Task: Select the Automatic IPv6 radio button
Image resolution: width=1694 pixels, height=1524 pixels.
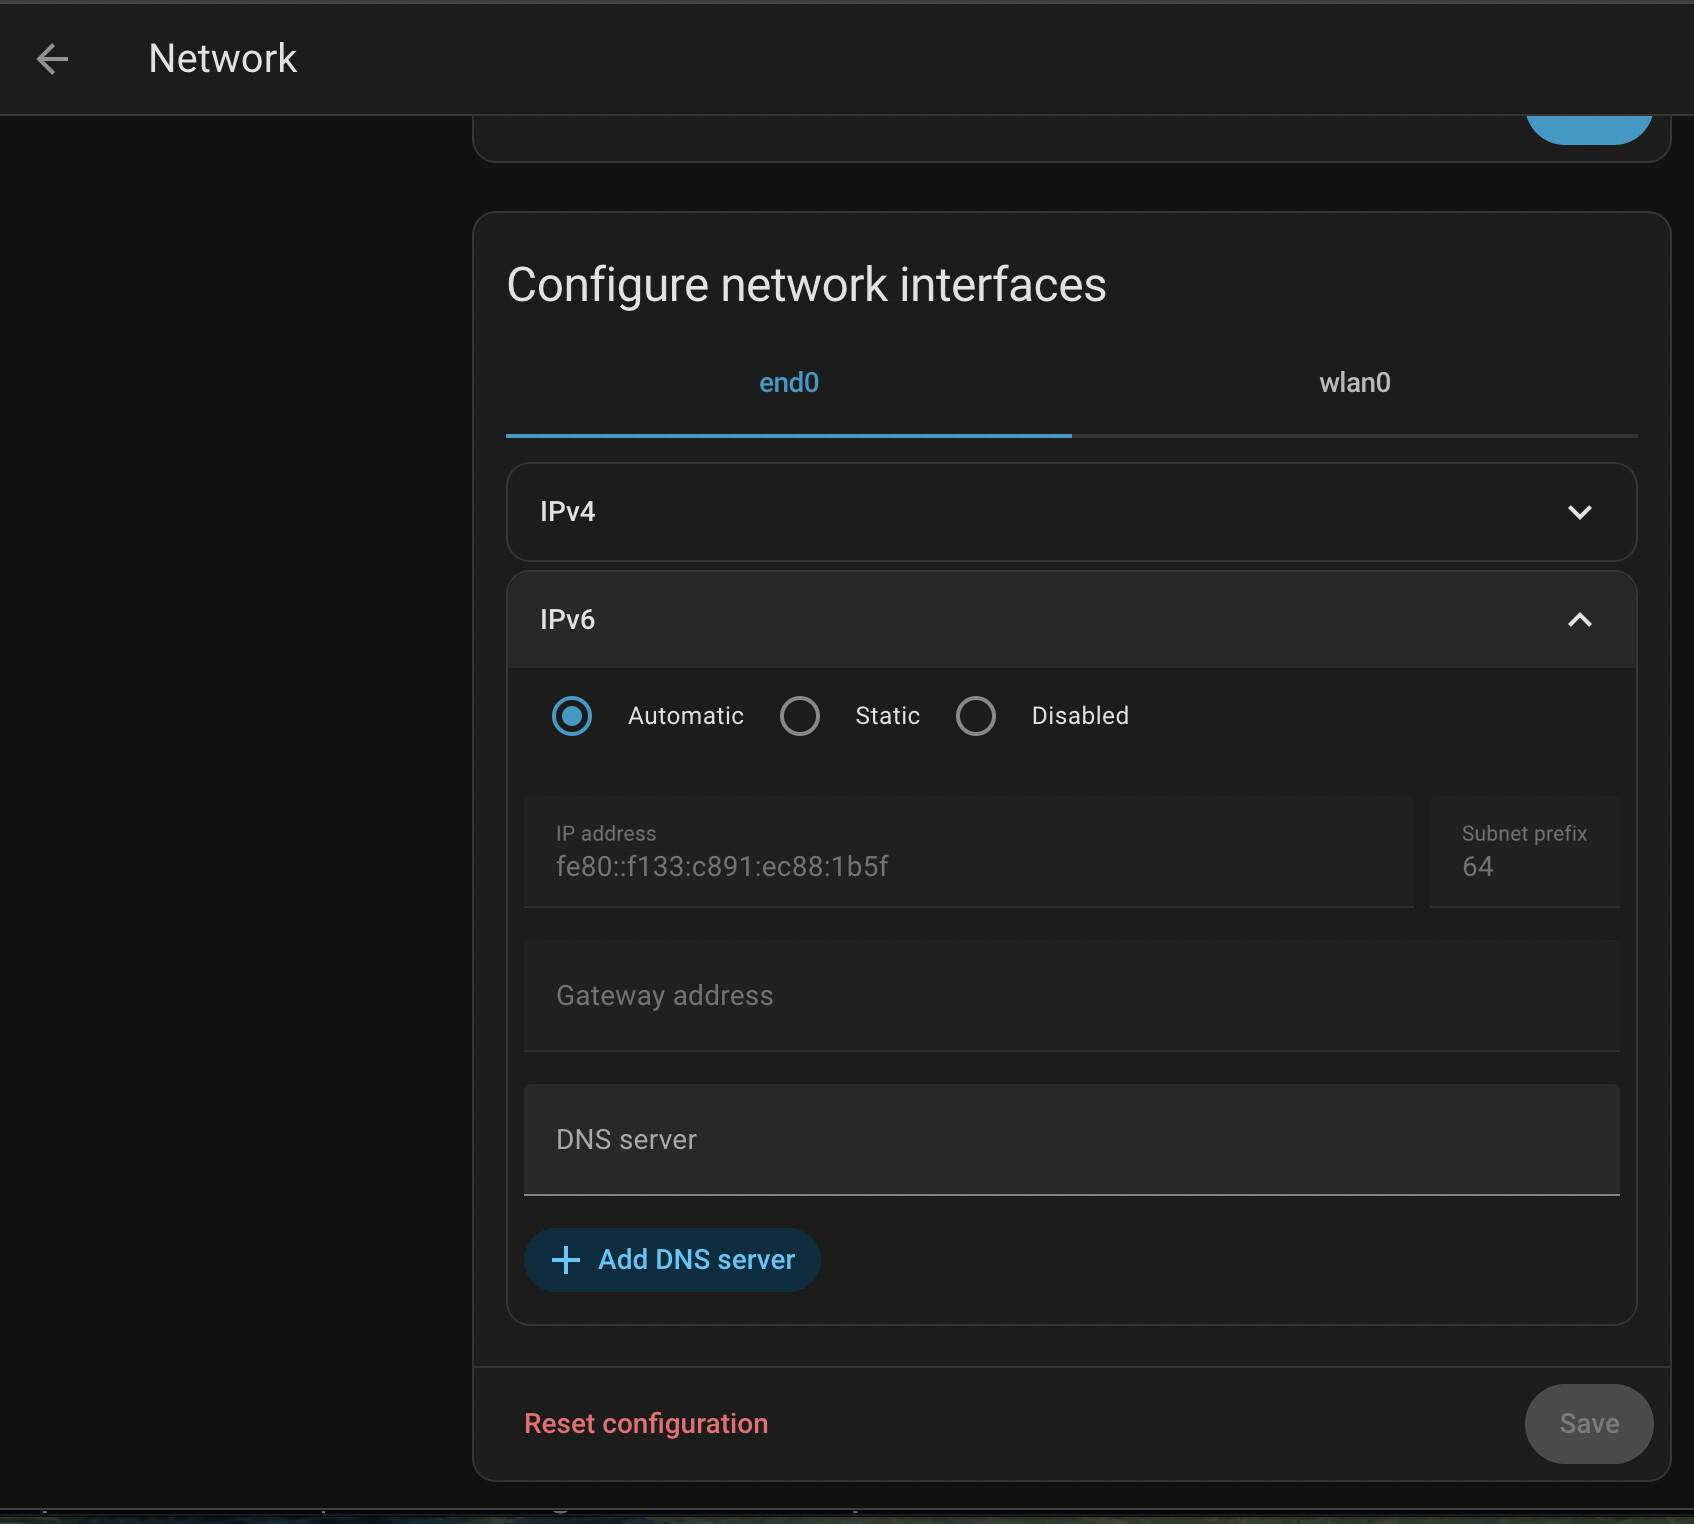Action: tap(572, 716)
